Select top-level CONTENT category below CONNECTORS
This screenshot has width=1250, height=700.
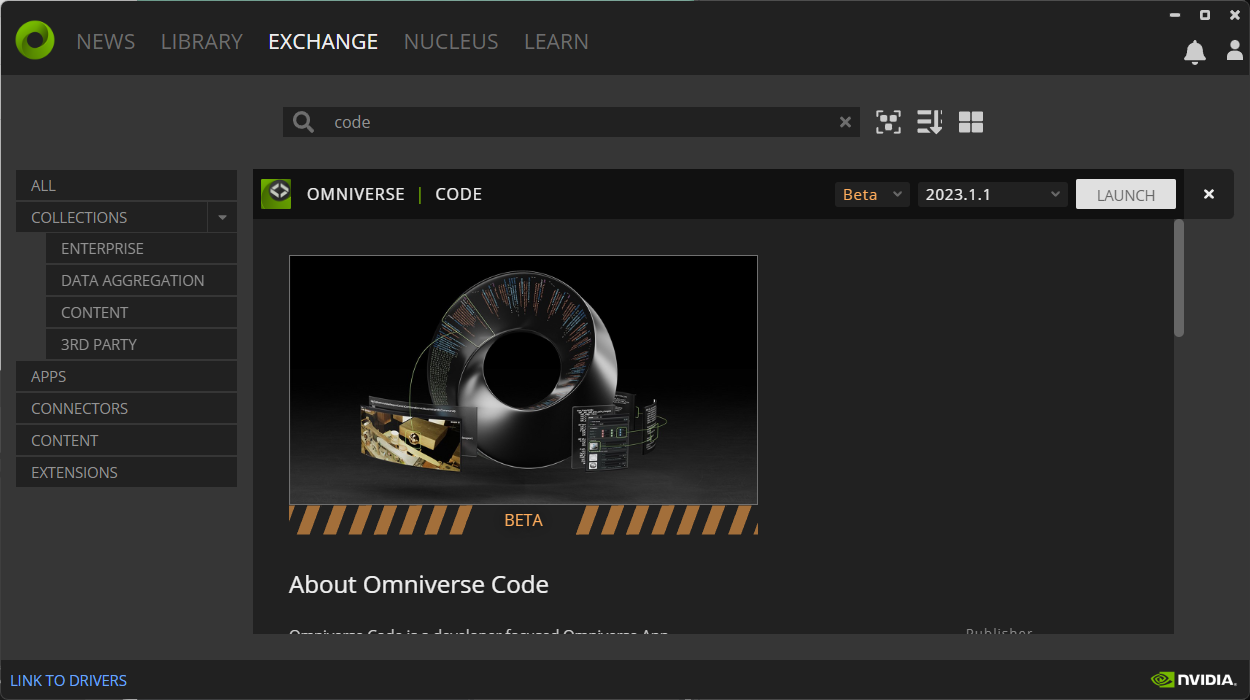126,440
